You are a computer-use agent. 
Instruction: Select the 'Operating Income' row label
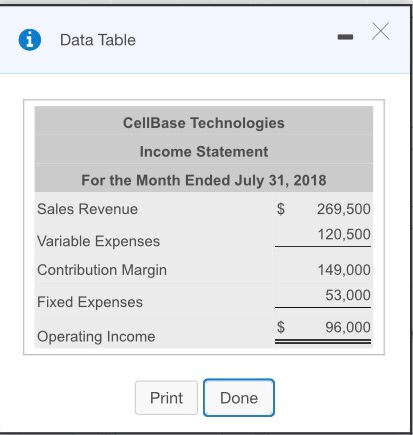pos(96,336)
